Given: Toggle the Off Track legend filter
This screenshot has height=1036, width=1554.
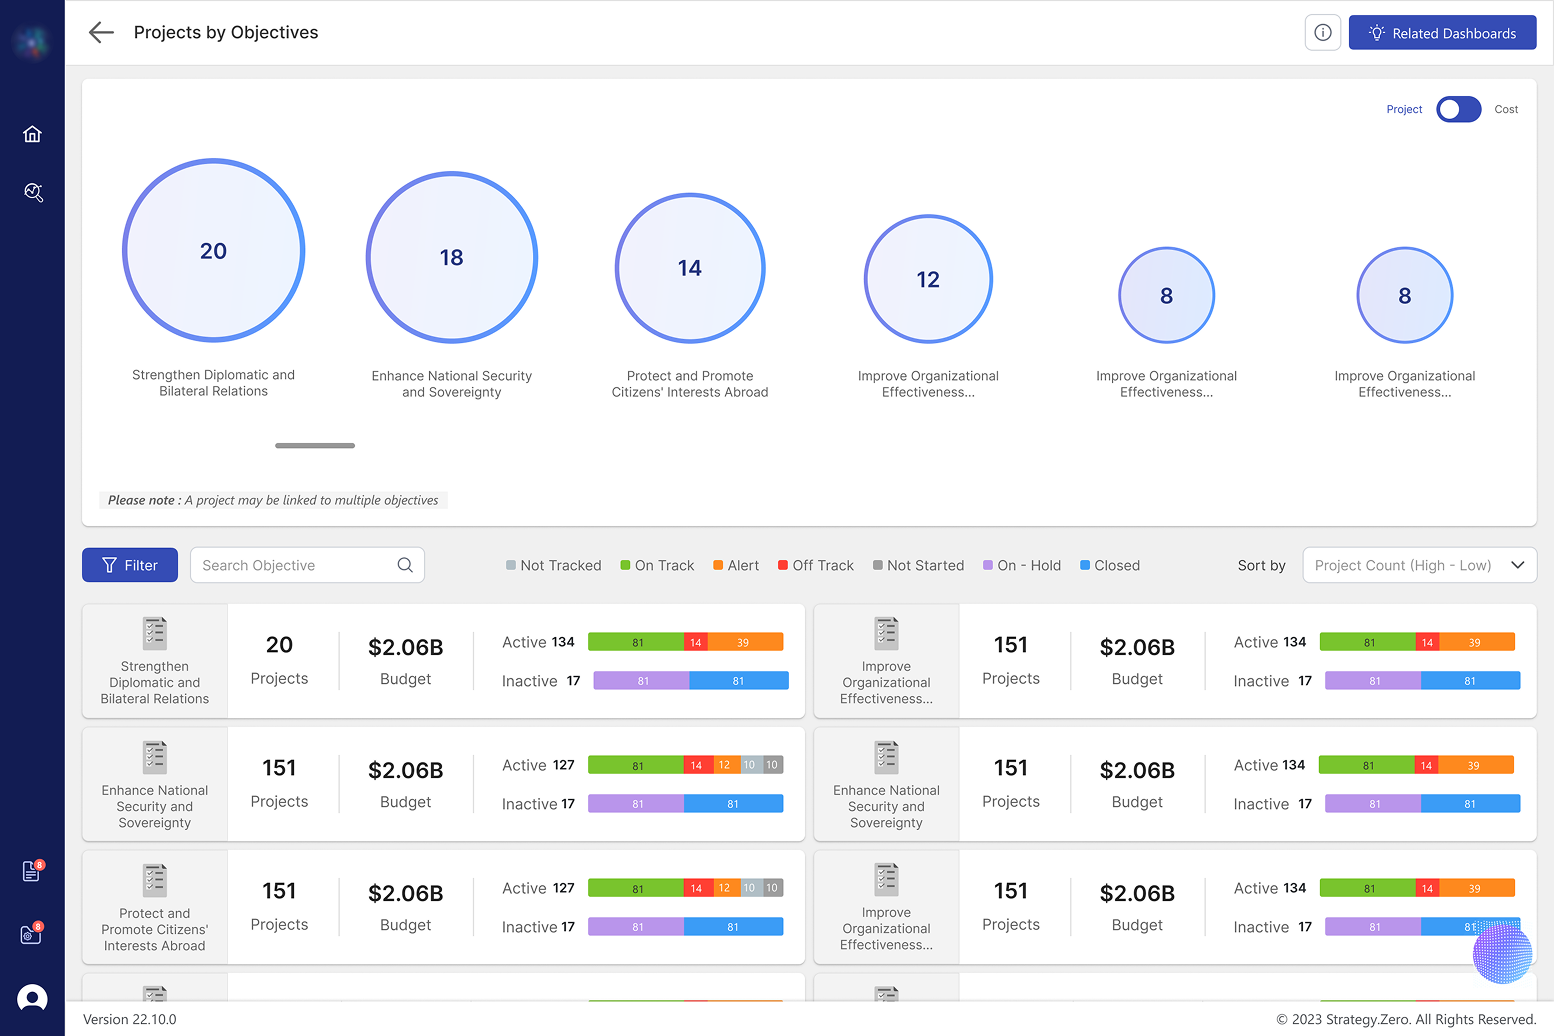Looking at the screenshot, I should [816, 566].
